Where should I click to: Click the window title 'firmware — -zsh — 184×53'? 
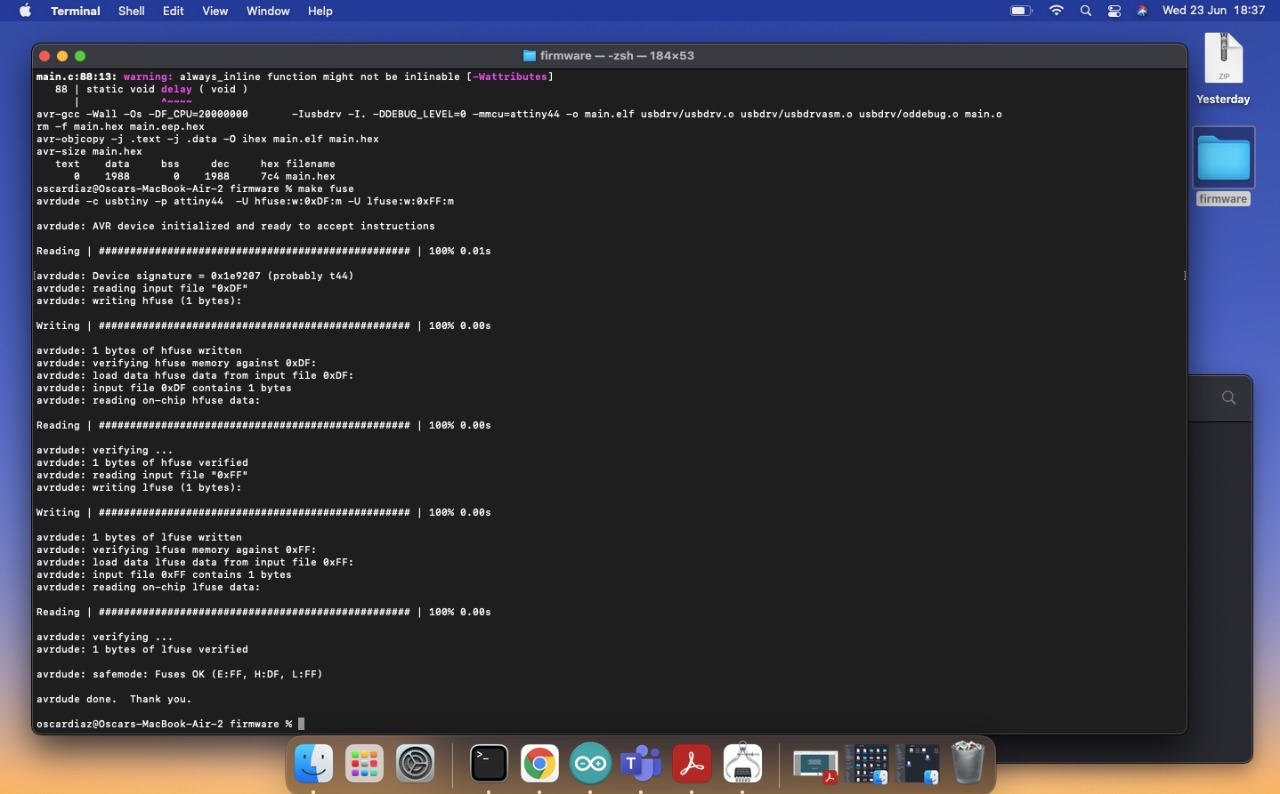tap(617, 56)
